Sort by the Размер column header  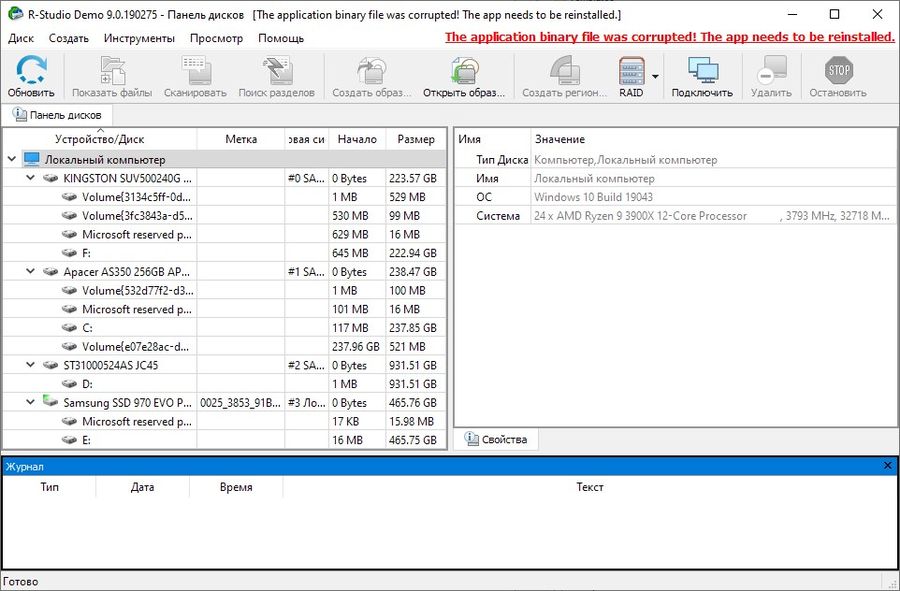pyautogui.click(x=415, y=139)
